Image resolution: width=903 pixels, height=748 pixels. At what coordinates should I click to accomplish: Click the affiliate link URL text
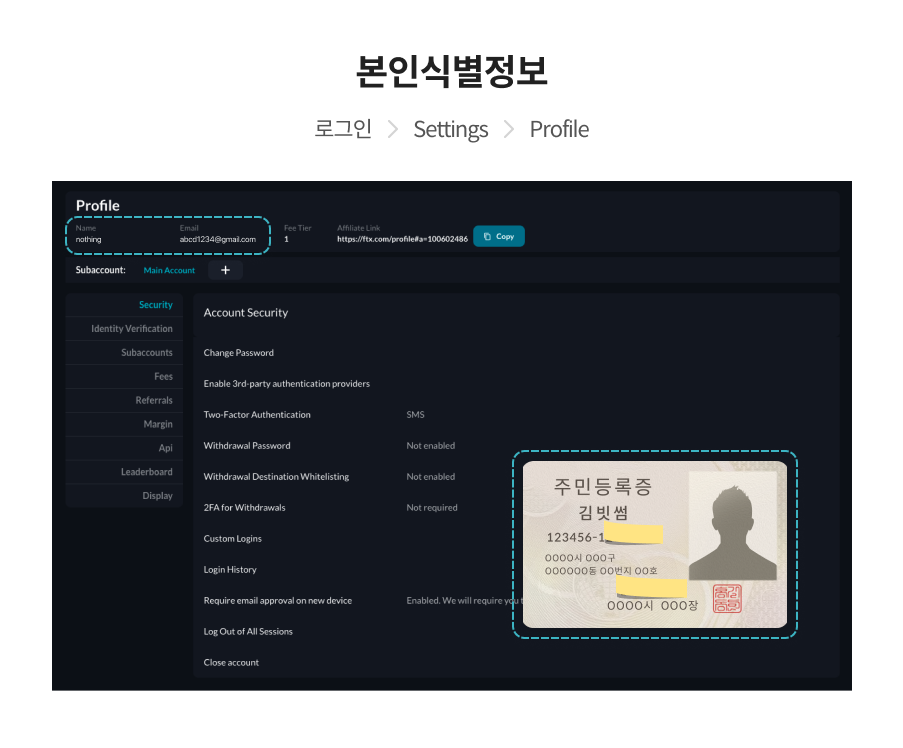pyautogui.click(x=403, y=239)
